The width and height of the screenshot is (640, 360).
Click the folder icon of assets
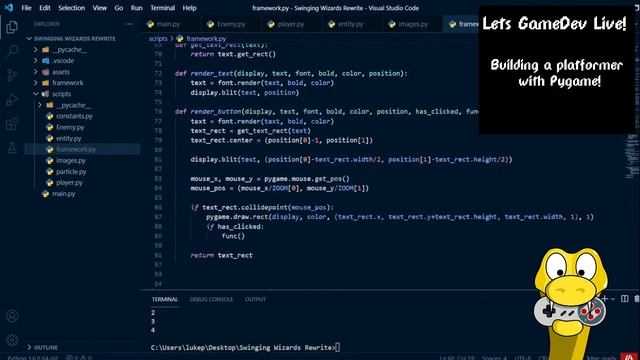tap(46, 72)
